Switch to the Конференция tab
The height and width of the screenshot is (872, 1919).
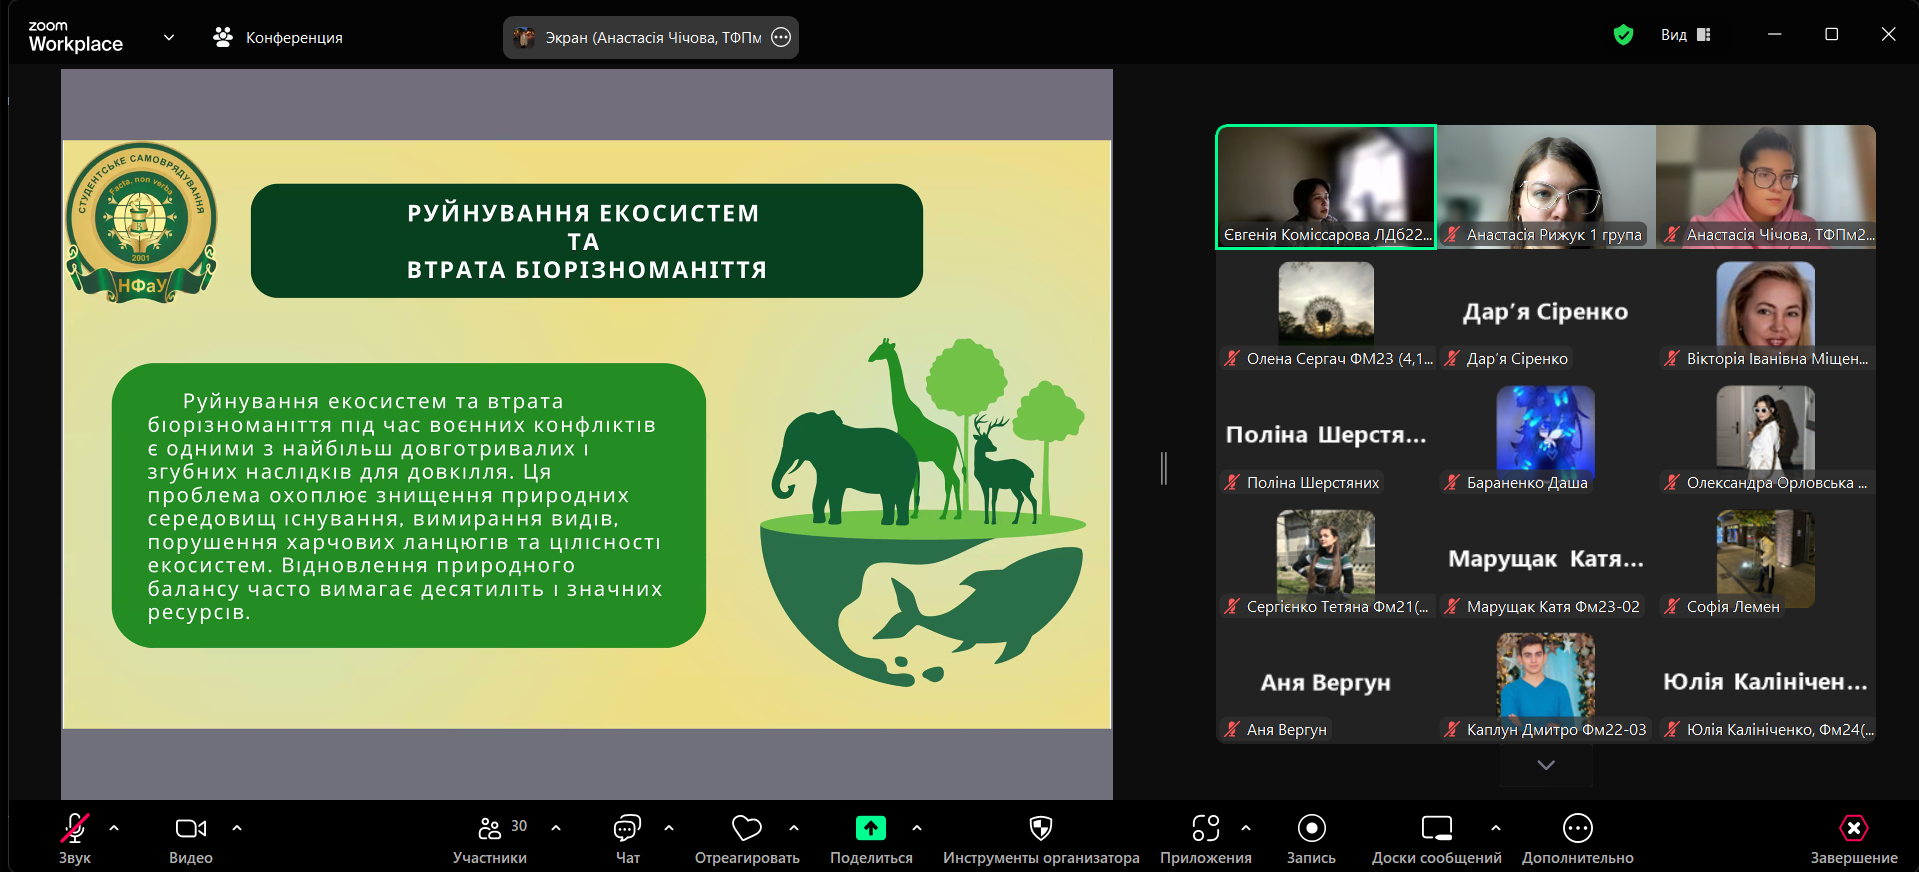coord(278,37)
